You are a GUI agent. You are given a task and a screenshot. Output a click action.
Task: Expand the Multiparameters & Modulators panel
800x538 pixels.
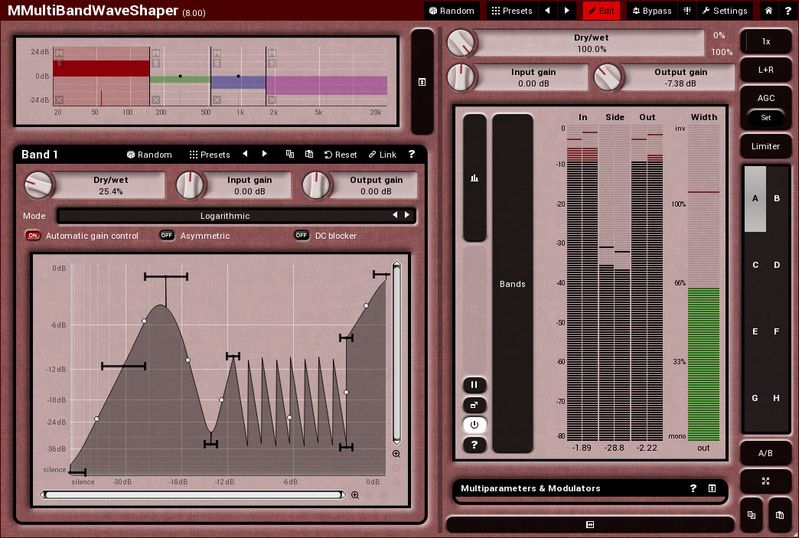pyautogui.click(x=712, y=488)
